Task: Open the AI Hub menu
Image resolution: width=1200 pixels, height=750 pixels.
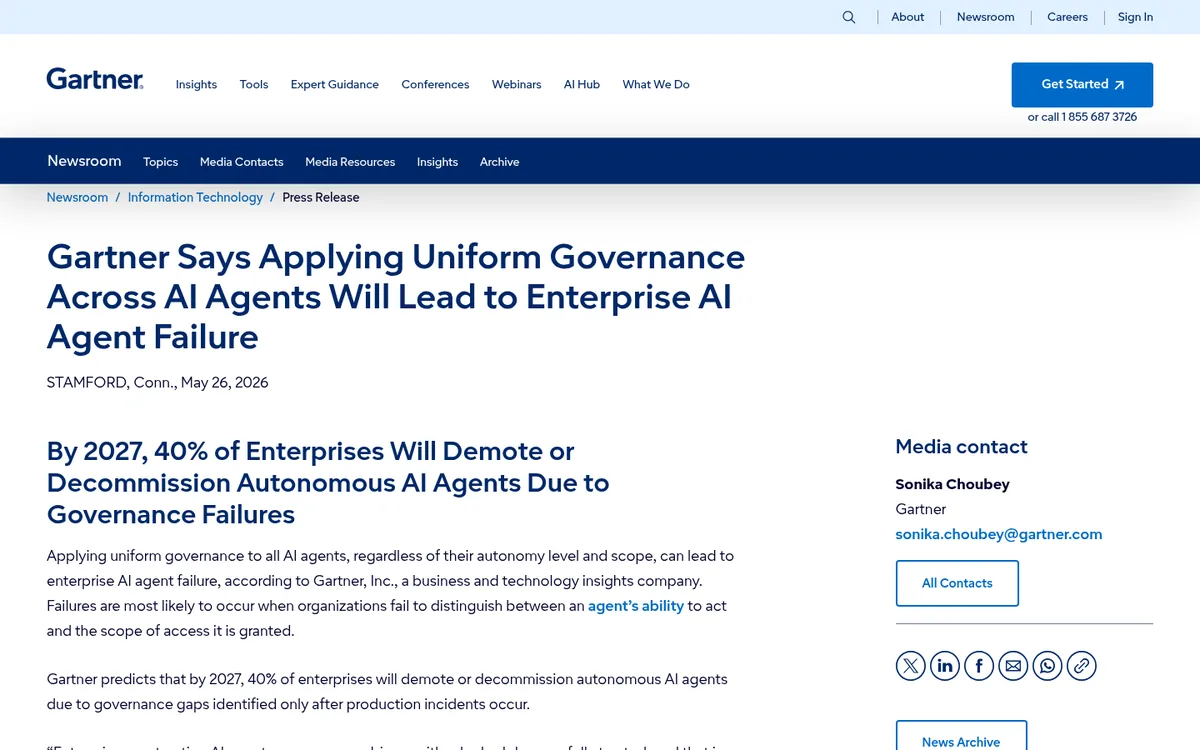Action: 582,85
